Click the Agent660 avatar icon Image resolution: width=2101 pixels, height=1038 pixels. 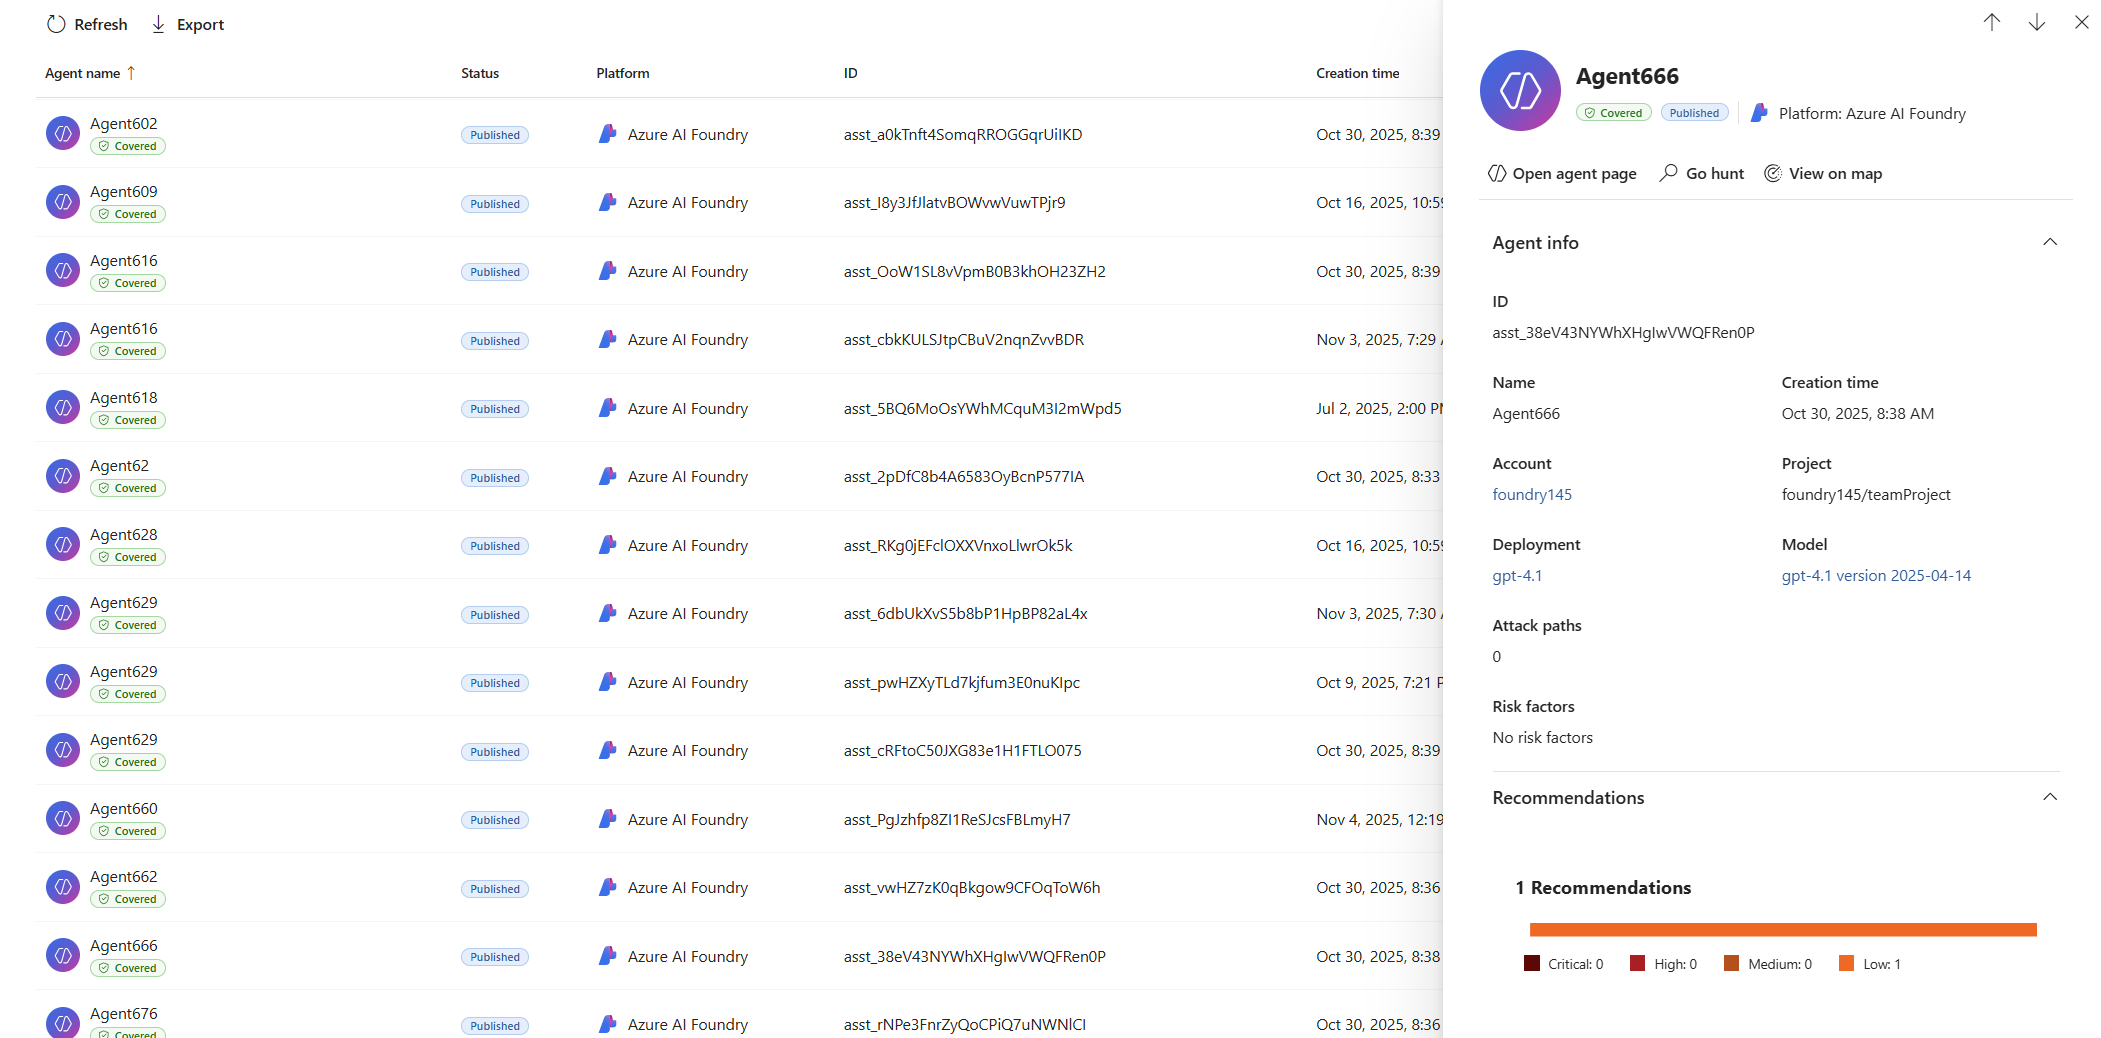pyautogui.click(x=63, y=818)
